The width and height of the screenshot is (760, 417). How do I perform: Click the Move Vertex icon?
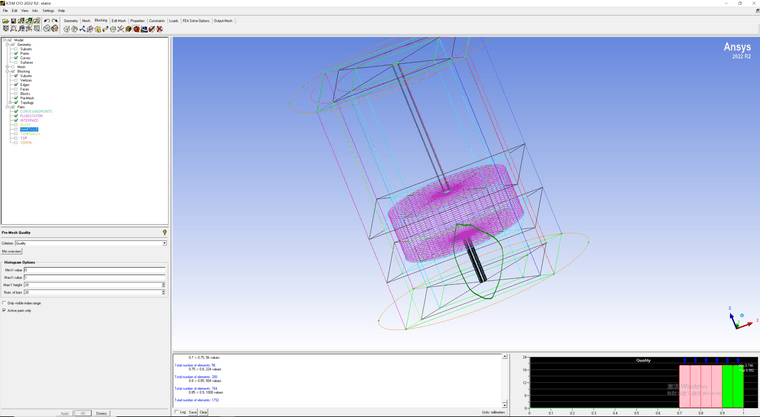pos(105,29)
